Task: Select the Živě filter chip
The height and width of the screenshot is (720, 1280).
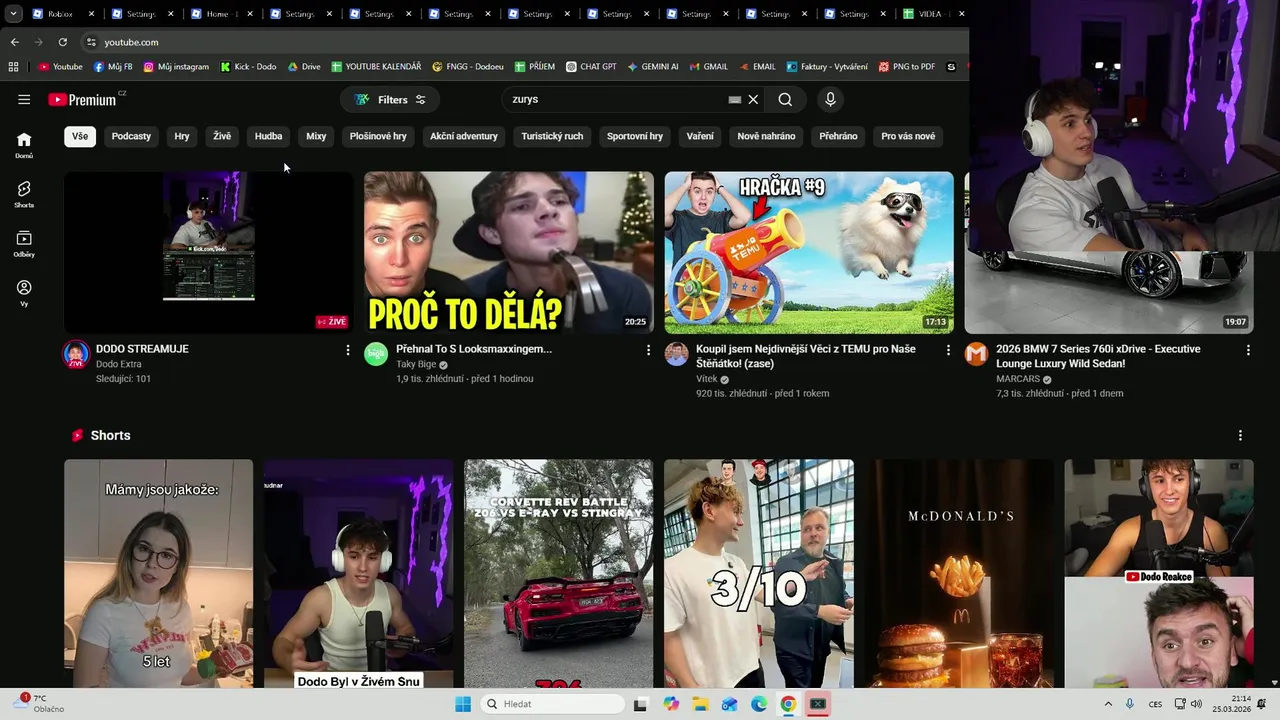Action: pyautogui.click(x=222, y=136)
